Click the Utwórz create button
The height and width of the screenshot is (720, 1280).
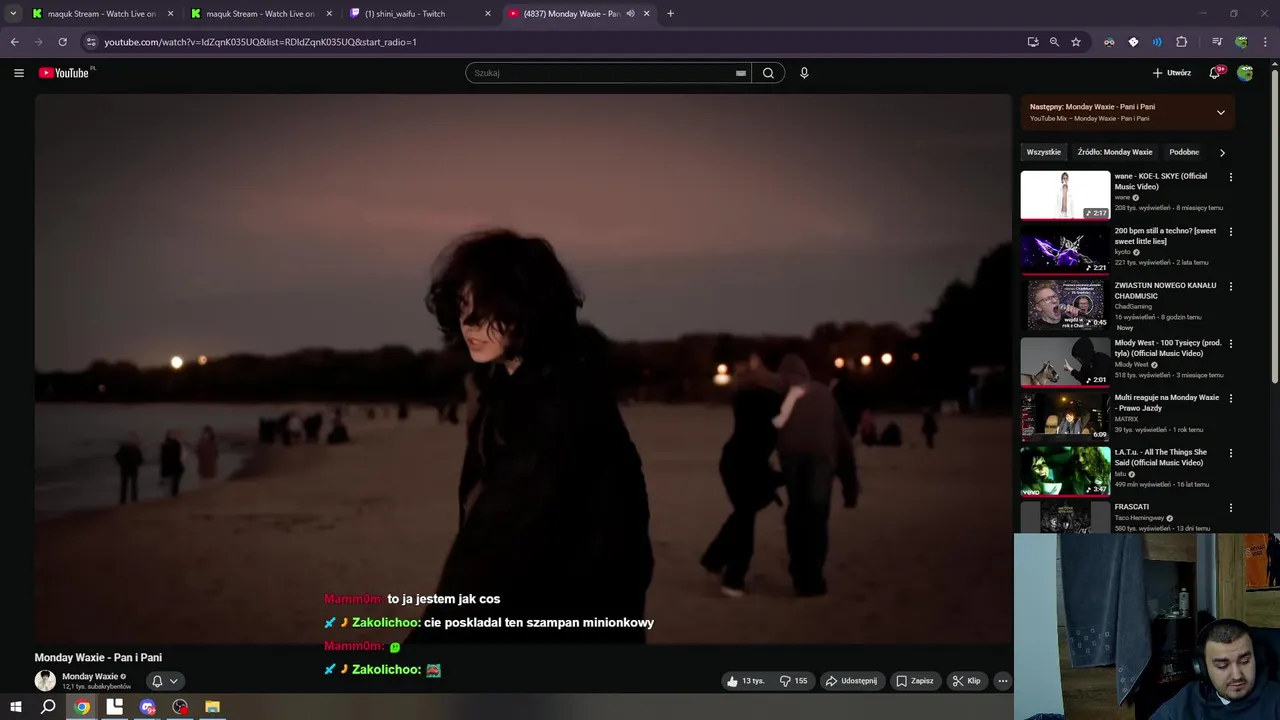point(1171,73)
